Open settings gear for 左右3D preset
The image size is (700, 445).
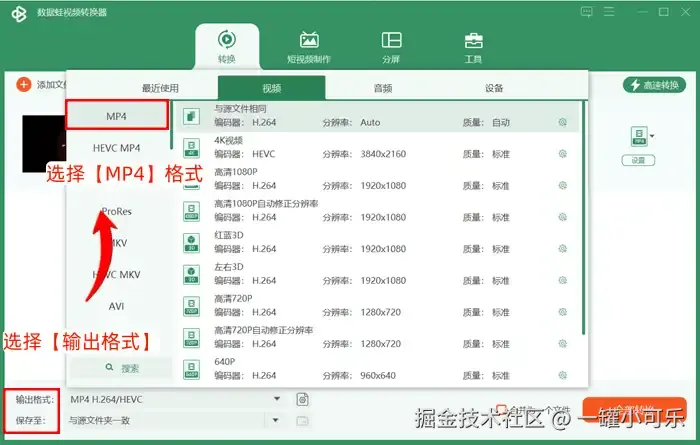(x=562, y=280)
